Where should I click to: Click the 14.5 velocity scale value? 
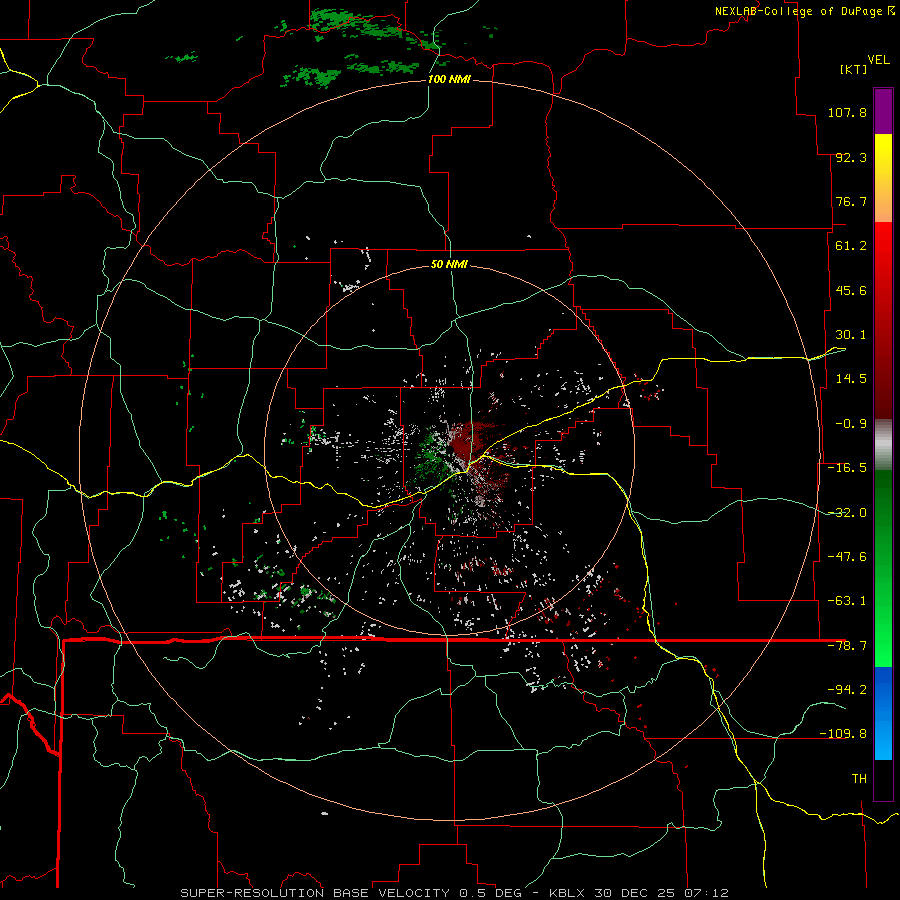click(851, 379)
